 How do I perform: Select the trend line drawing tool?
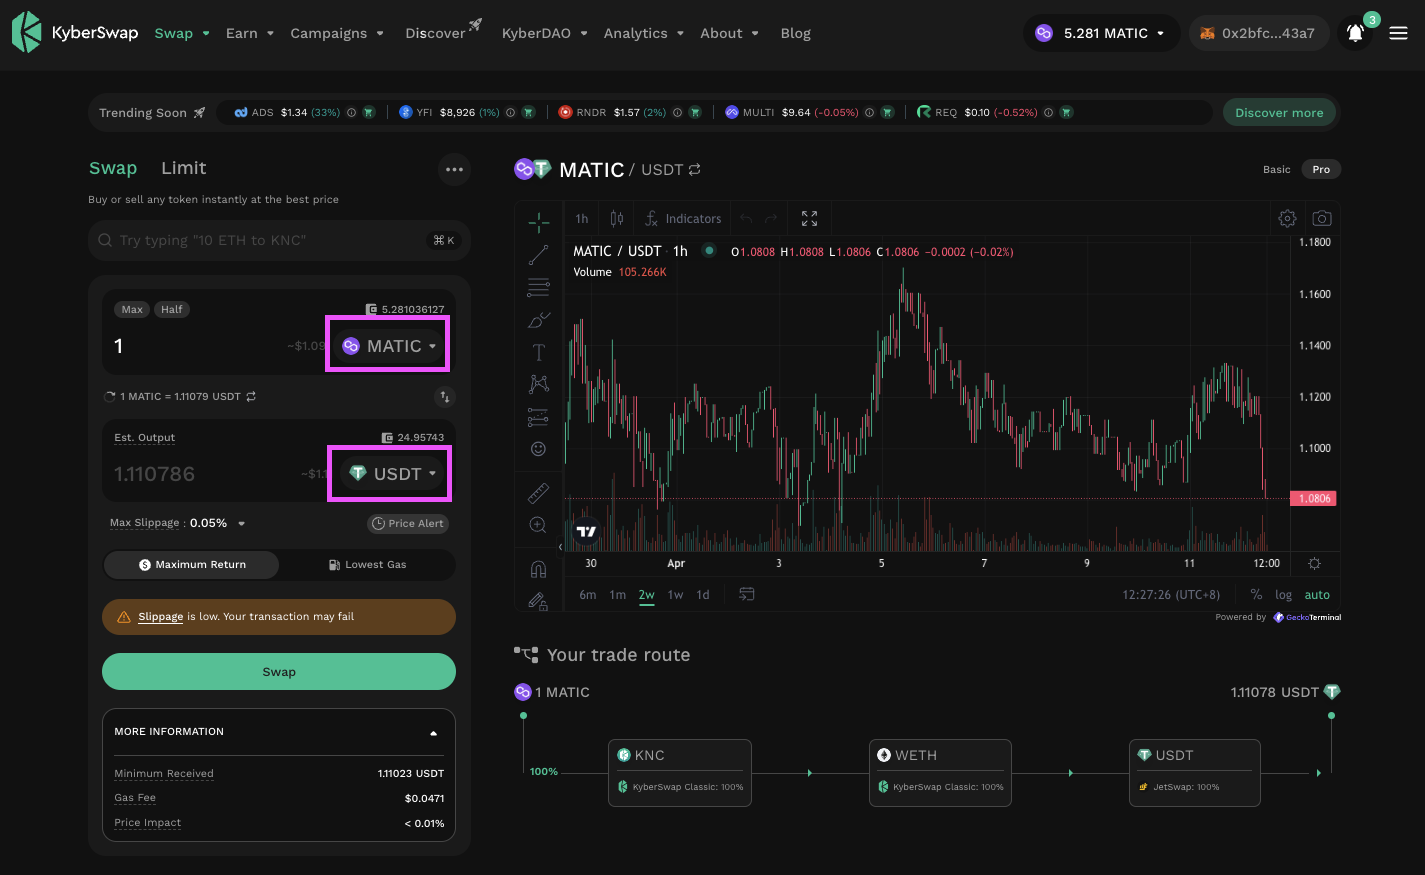coord(538,255)
